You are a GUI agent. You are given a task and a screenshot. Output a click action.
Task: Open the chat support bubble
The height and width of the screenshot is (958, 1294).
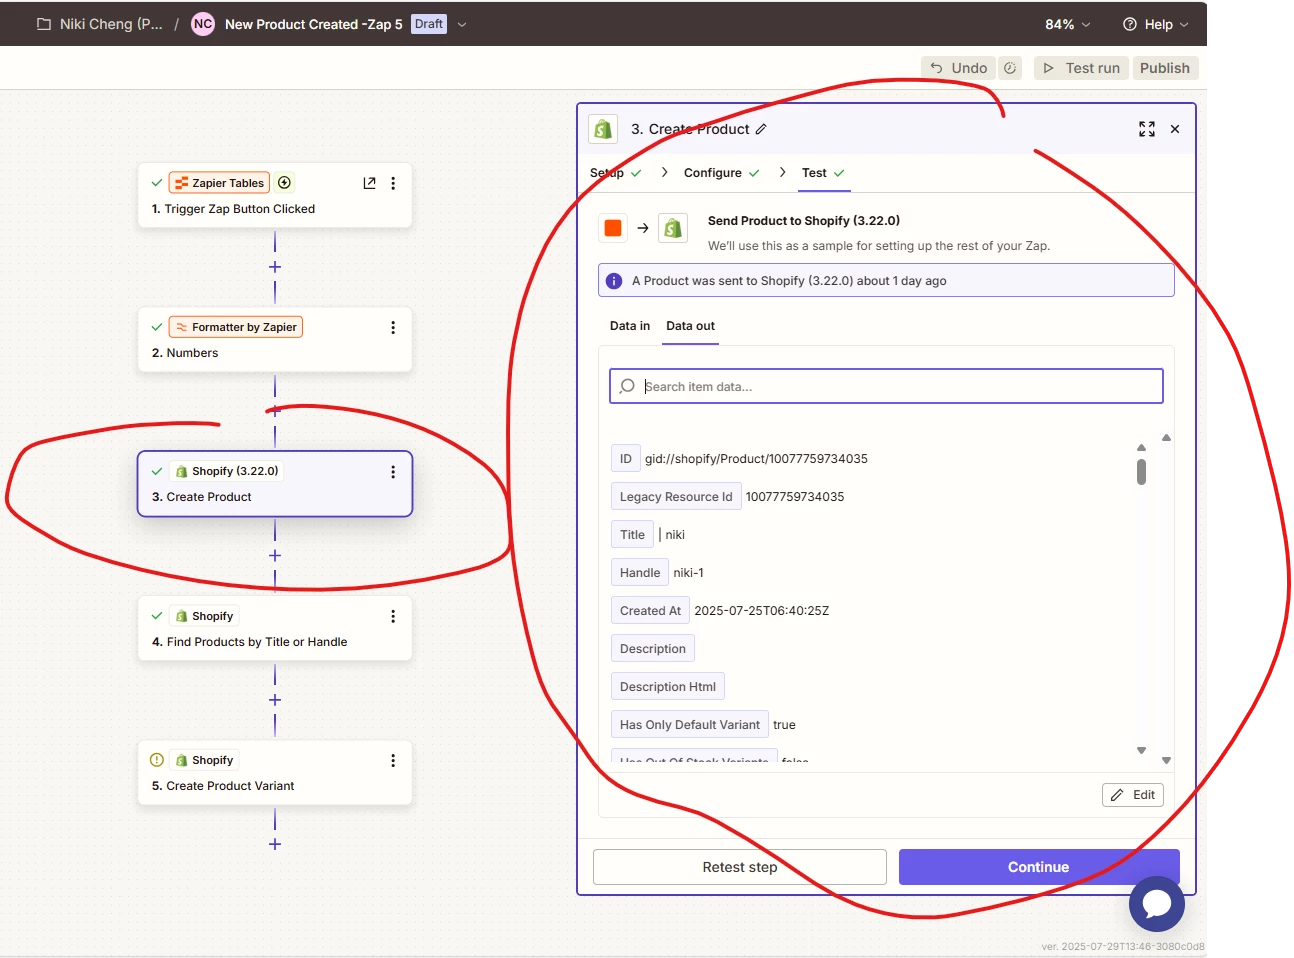click(x=1157, y=904)
